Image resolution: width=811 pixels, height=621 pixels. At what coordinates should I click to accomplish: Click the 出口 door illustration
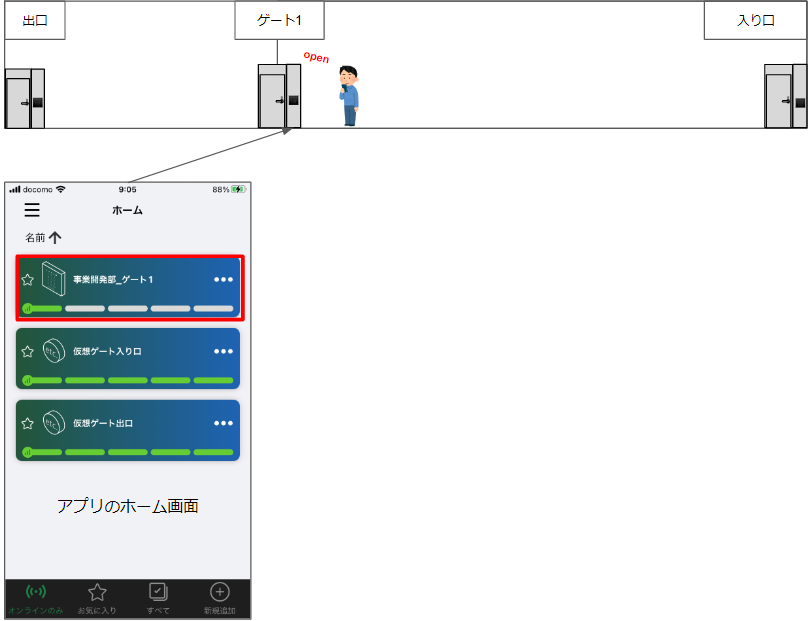point(25,98)
